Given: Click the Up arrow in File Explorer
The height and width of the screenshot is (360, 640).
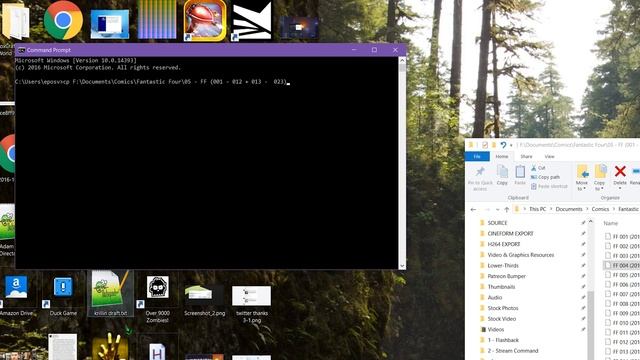Looking at the screenshot, I should tap(507, 209).
